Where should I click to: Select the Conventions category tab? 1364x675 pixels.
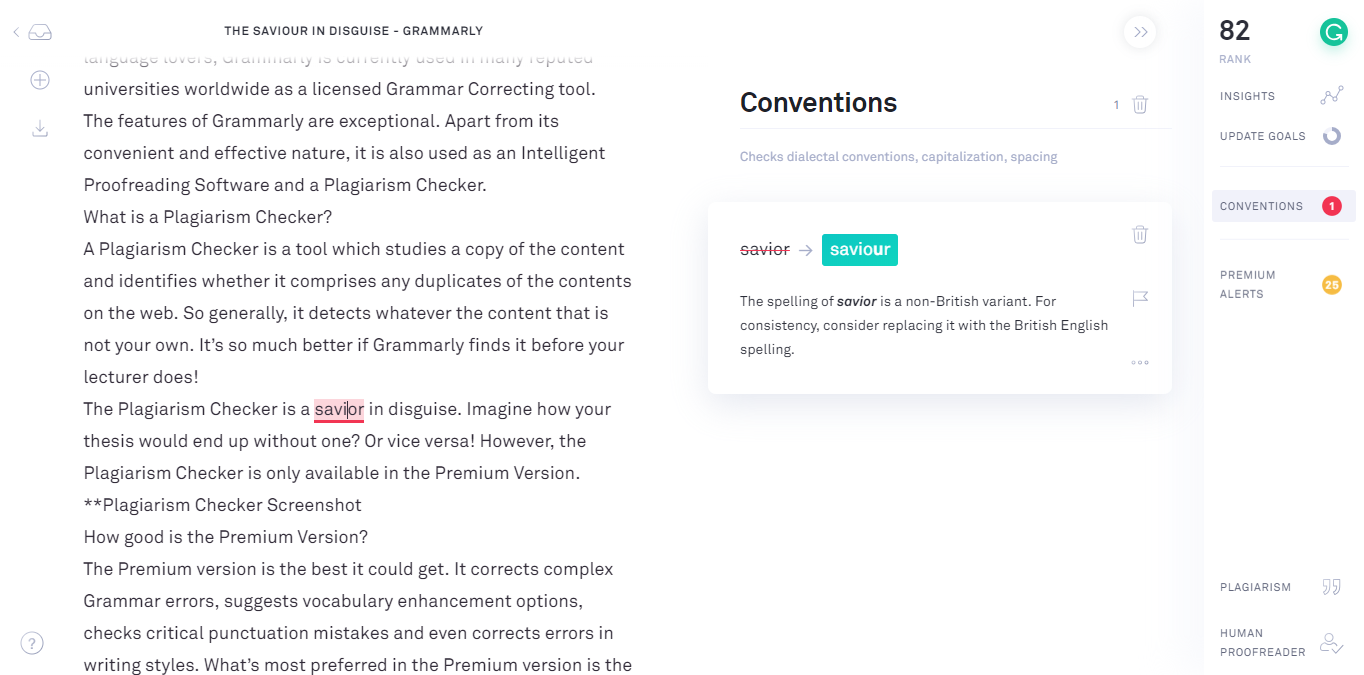pyautogui.click(x=1284, y=206)
